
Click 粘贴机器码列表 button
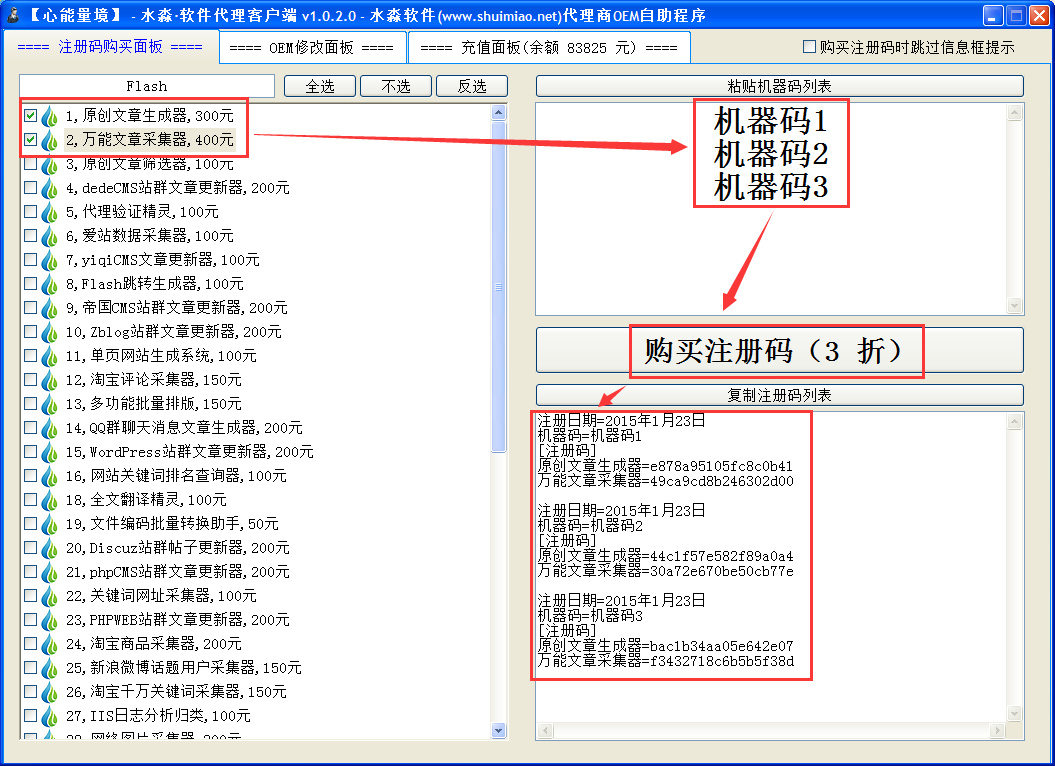[780, 86]
